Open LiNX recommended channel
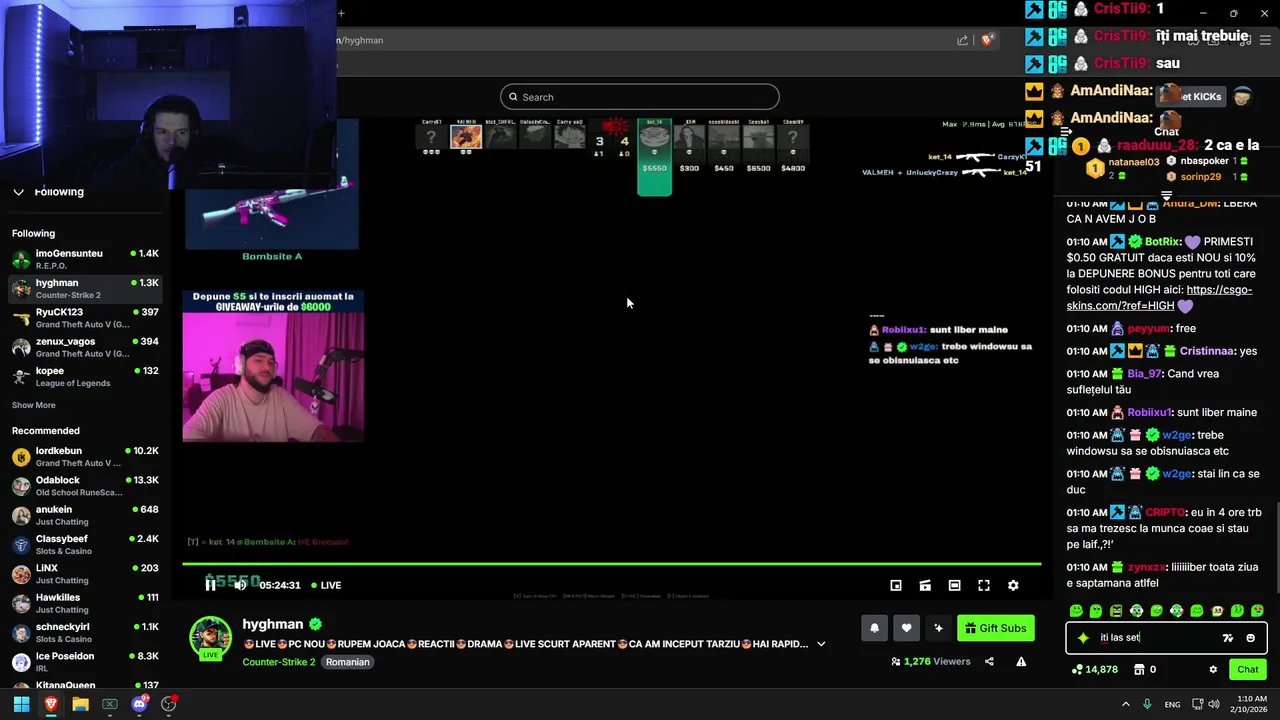The image size is (1280, 720). (x=85, y=574)
